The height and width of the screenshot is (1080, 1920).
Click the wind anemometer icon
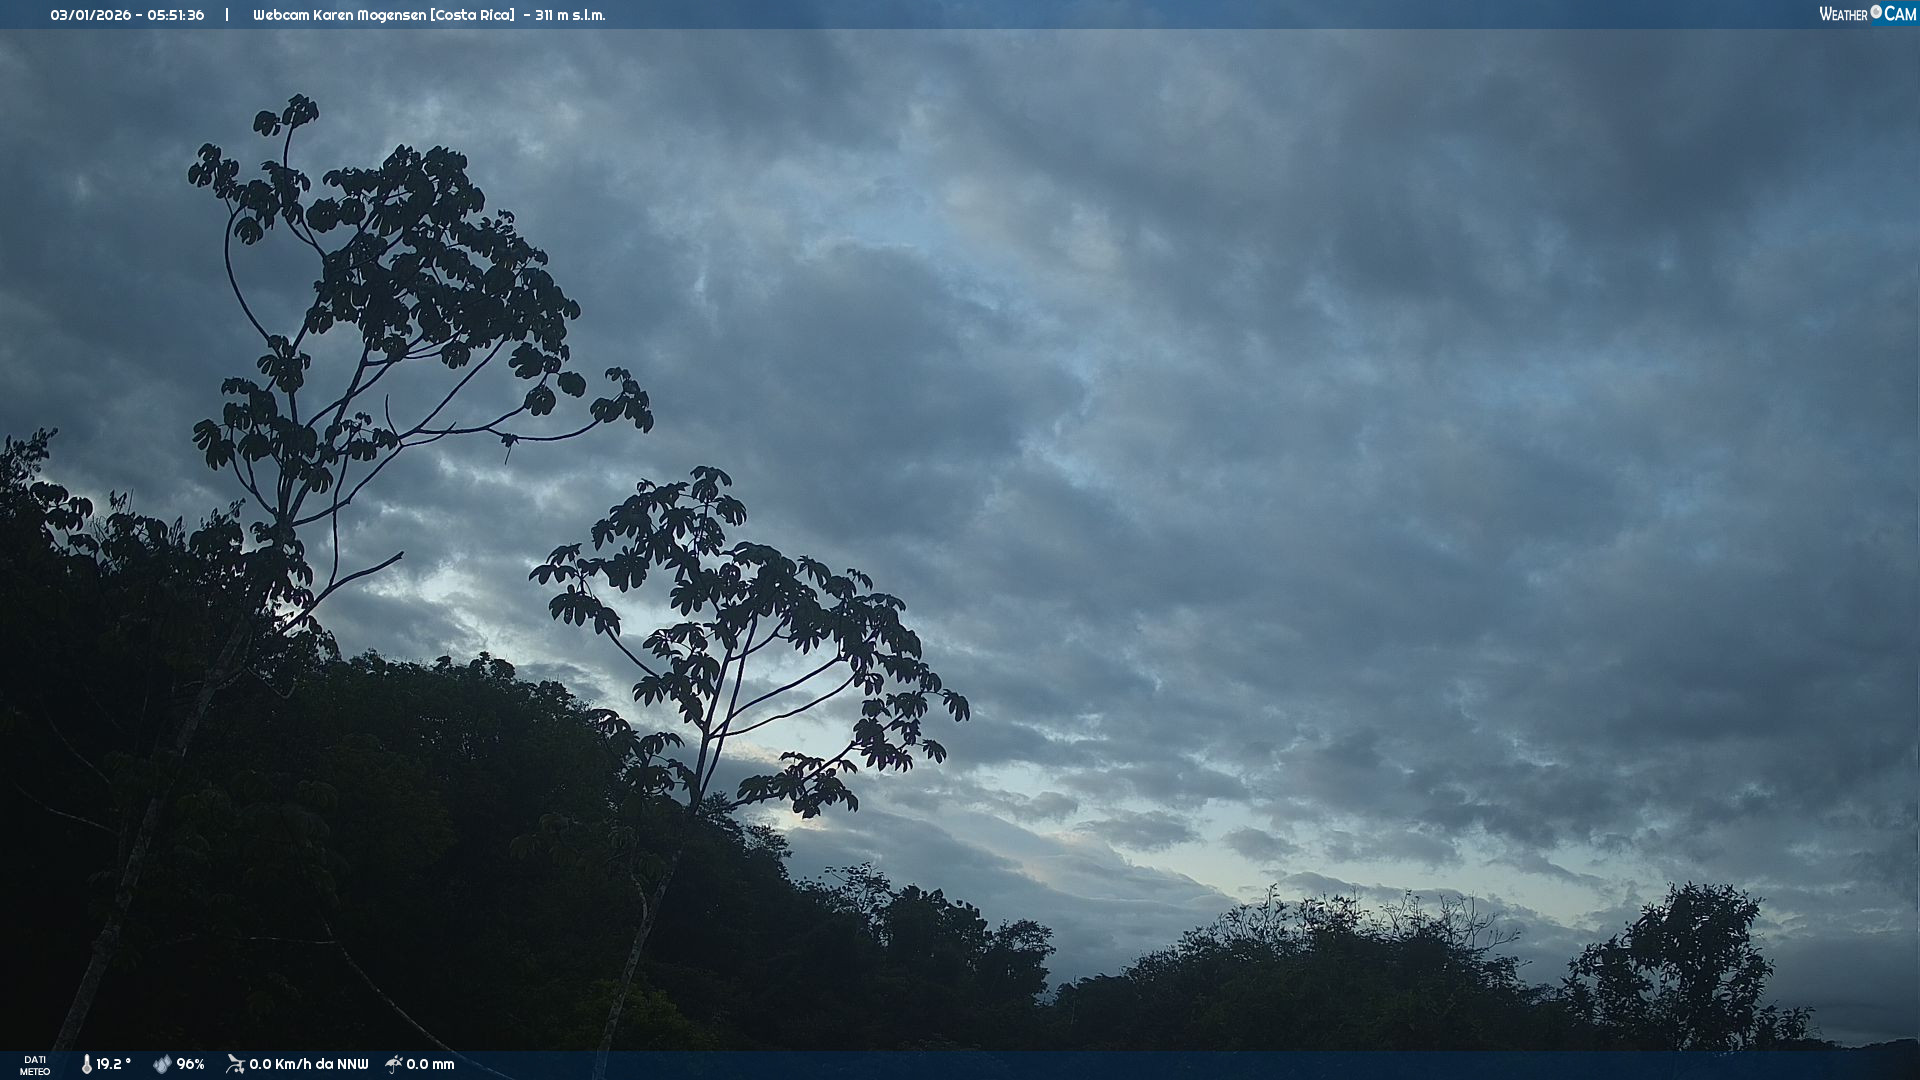235,1064
